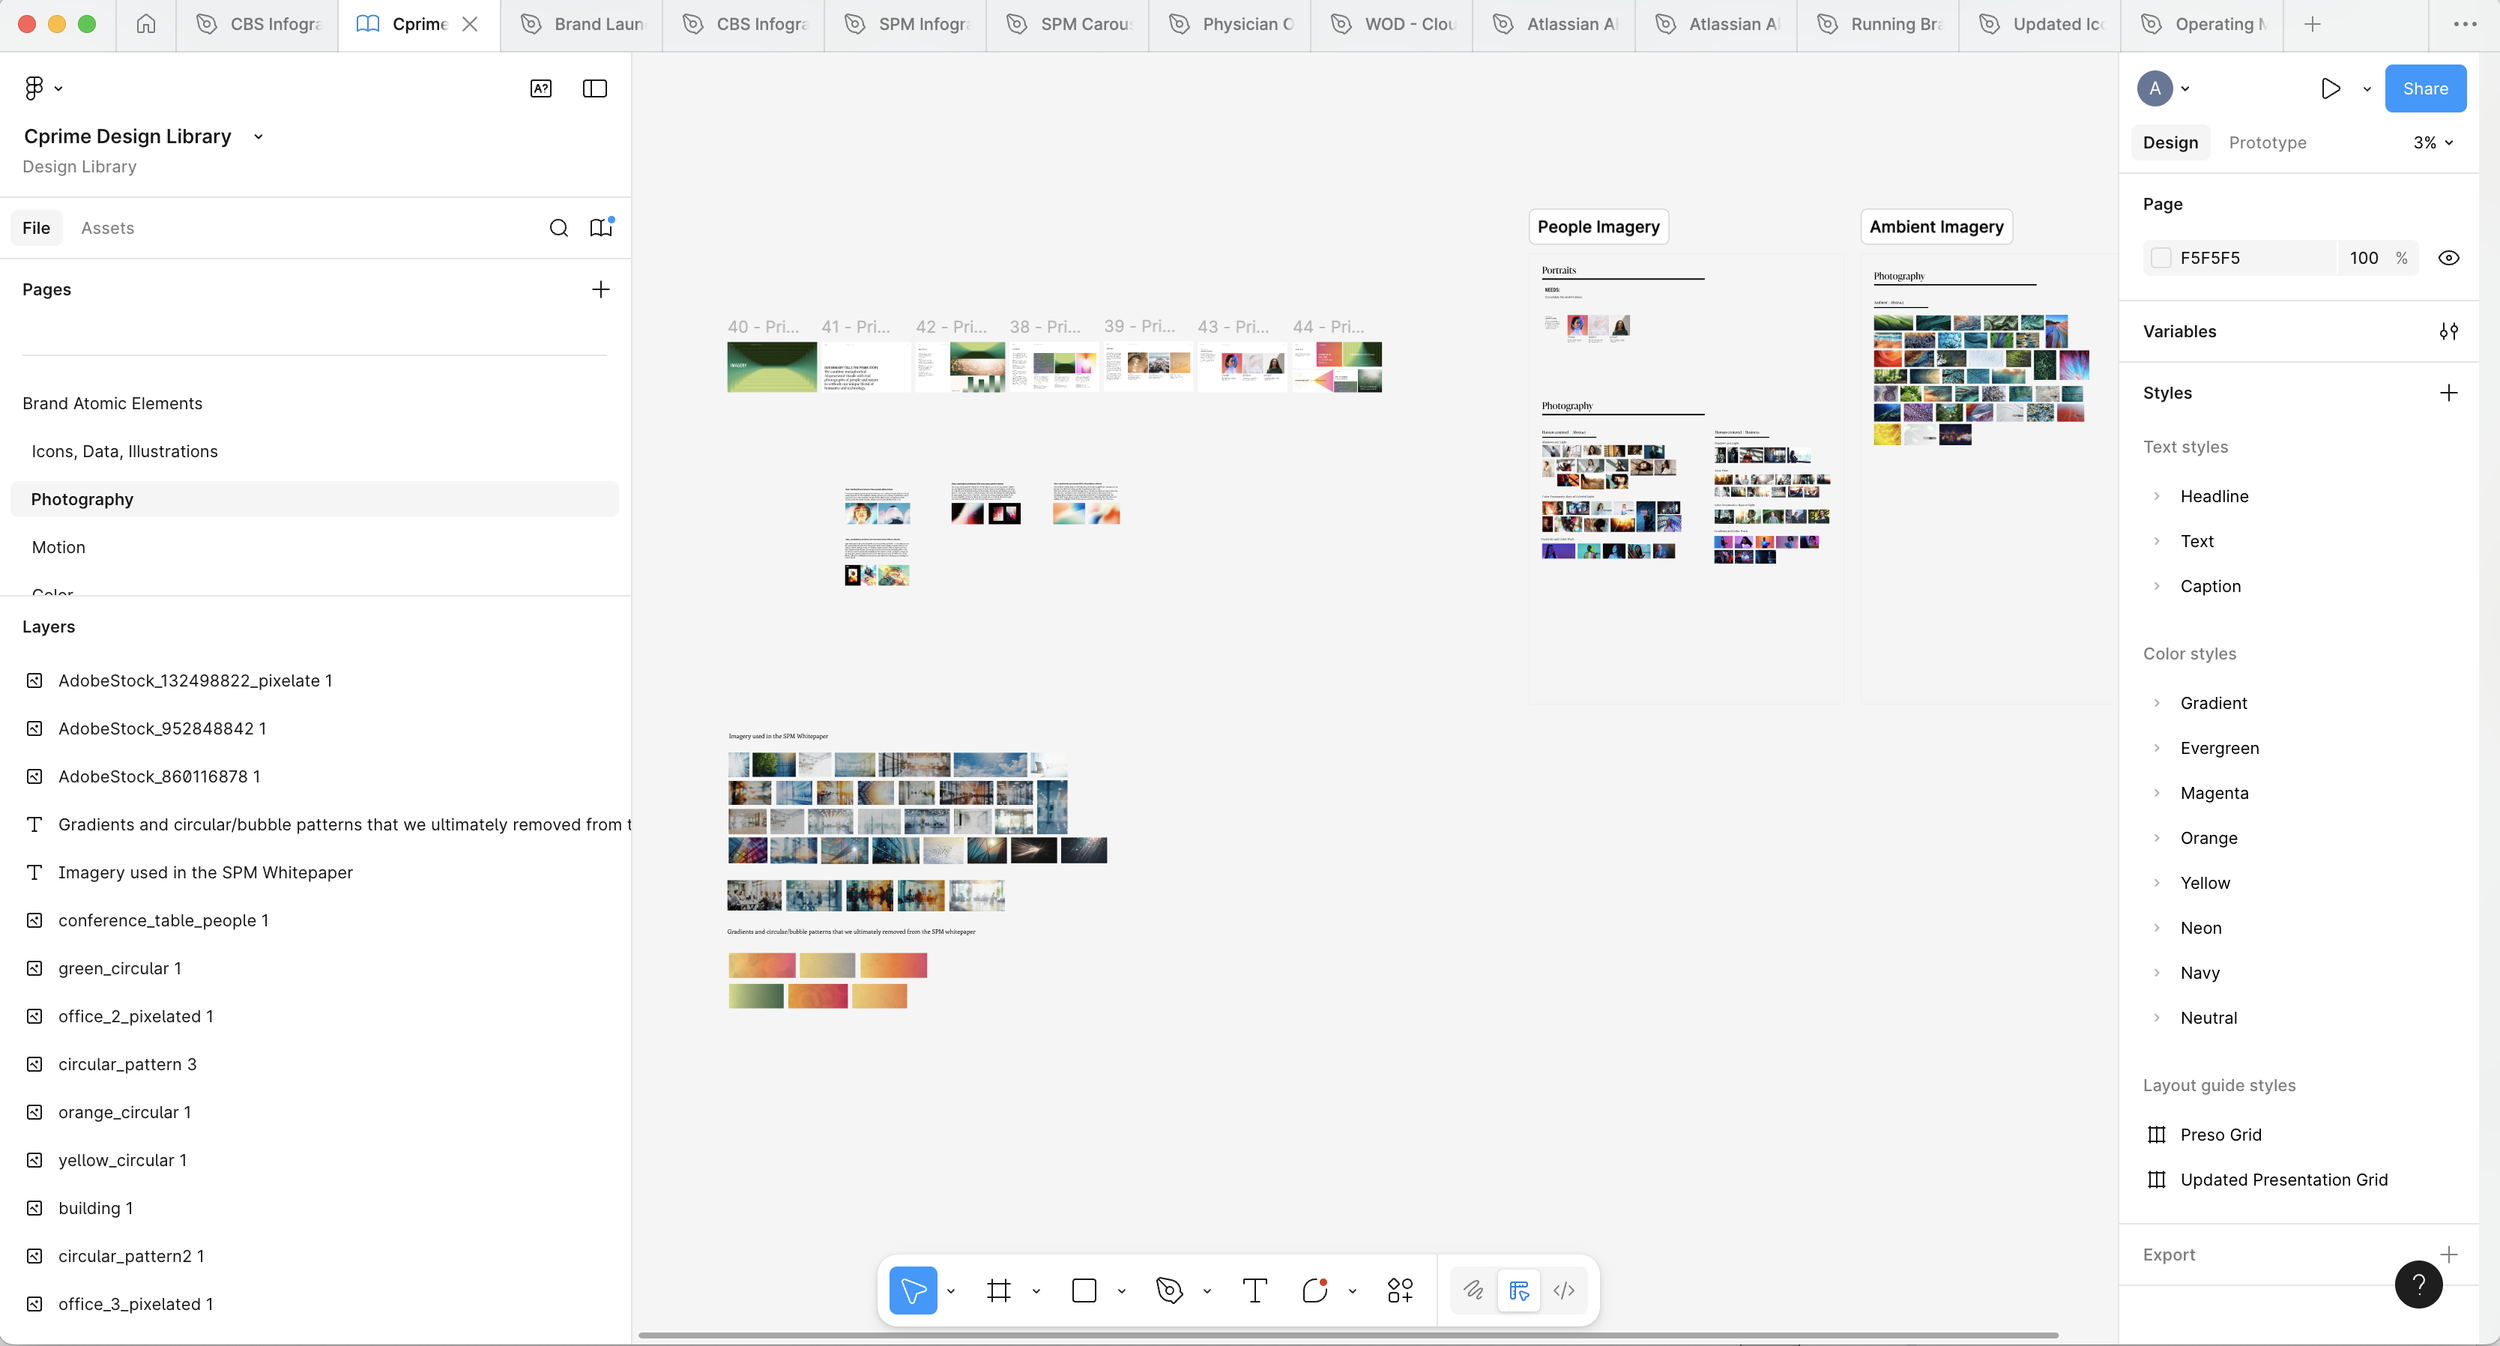Toggle Dev Mode in bottom toolbar
This screenshot has height=1346, width=2500.
click(1564, 1291)
